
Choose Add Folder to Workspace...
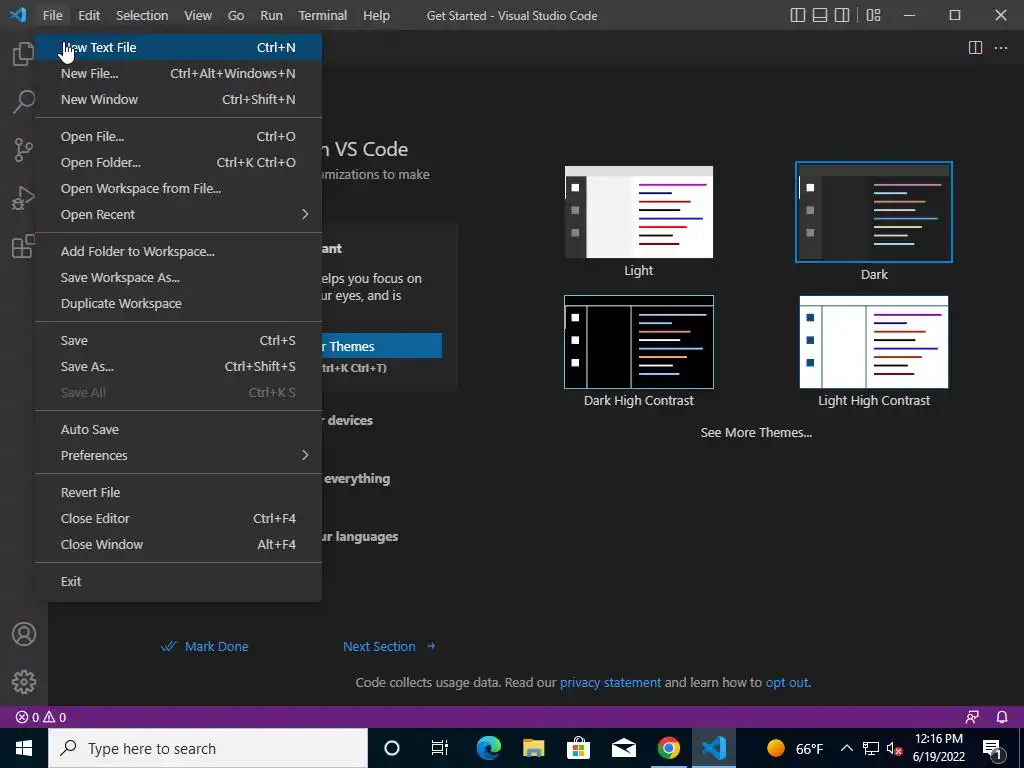(178, 251)
